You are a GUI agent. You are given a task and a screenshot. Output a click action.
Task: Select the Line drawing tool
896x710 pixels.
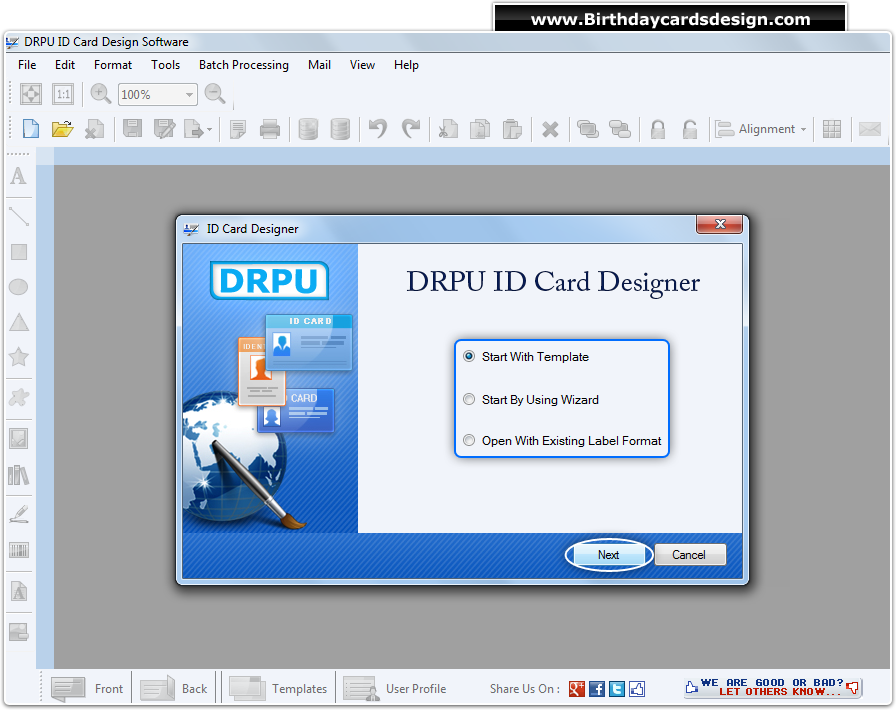point(19,216)
